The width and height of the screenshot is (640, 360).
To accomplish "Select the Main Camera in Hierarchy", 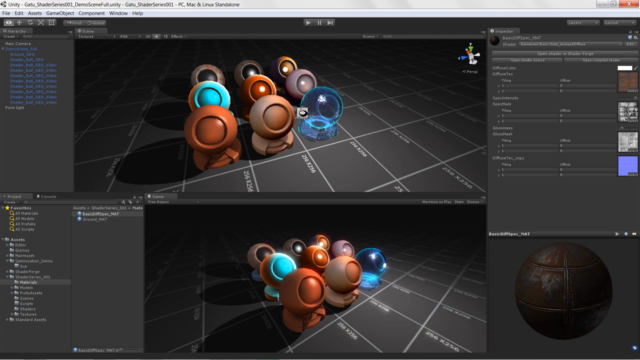I will pyautogui.click(x=18, y=44).
